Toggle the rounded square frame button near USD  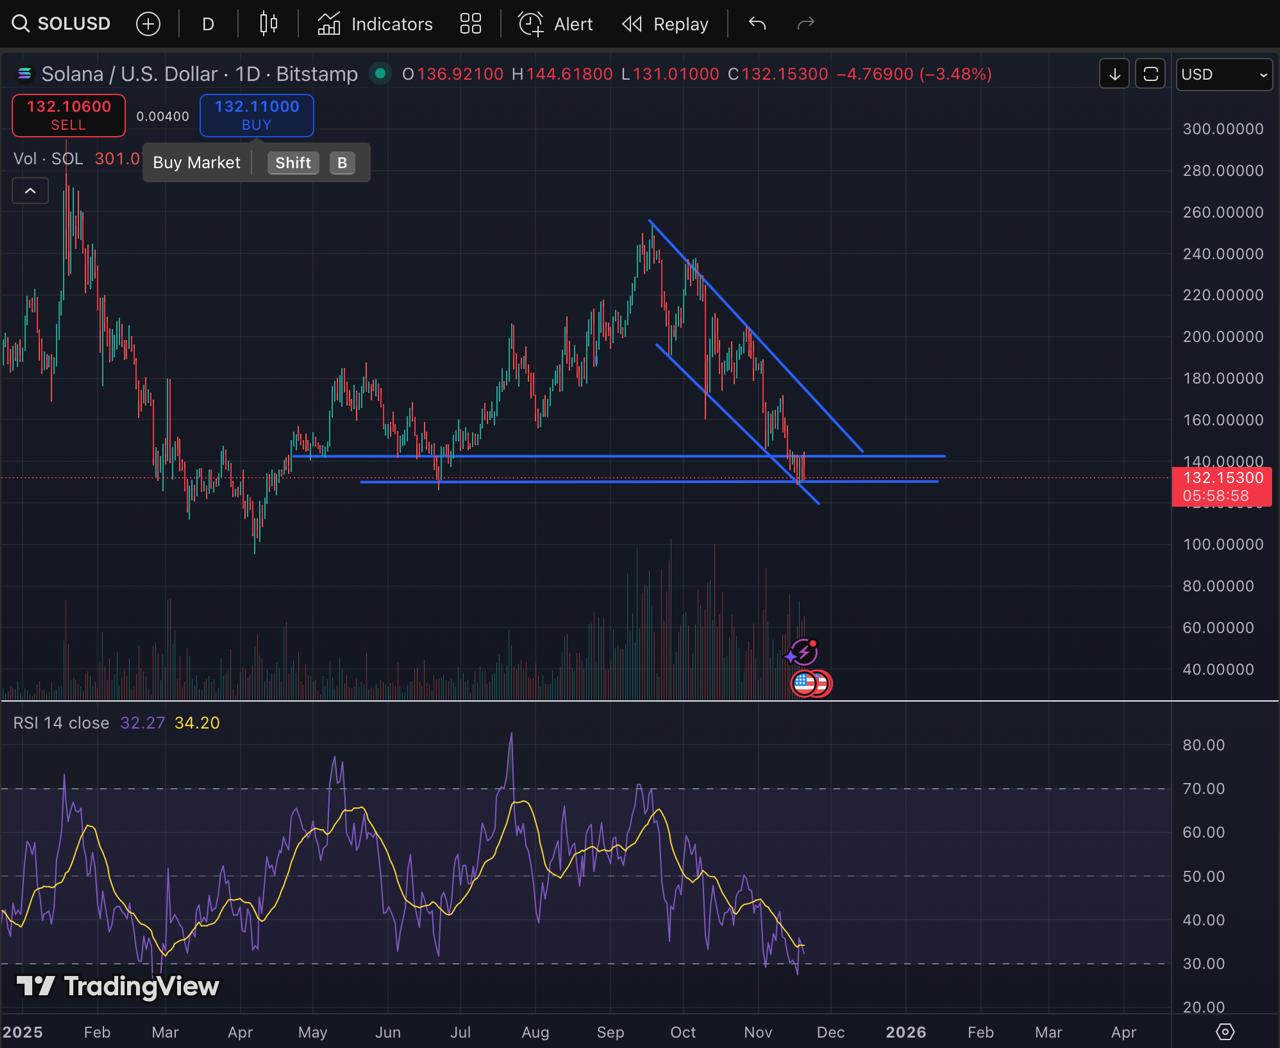pos(1150,74)
